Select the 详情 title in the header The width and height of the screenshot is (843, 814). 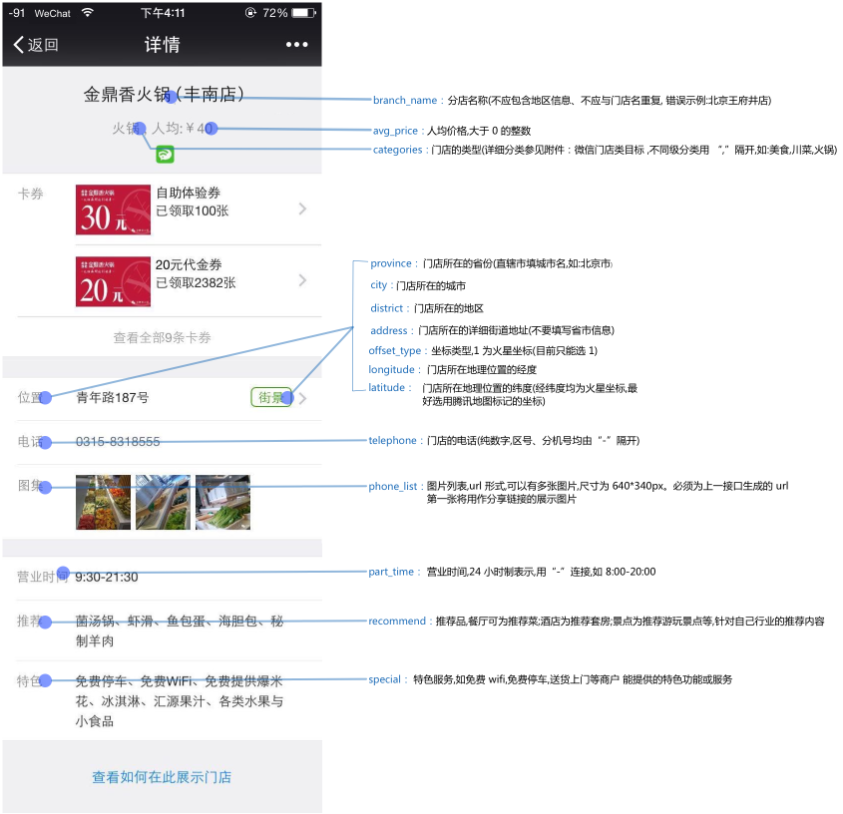coord(160,44)
